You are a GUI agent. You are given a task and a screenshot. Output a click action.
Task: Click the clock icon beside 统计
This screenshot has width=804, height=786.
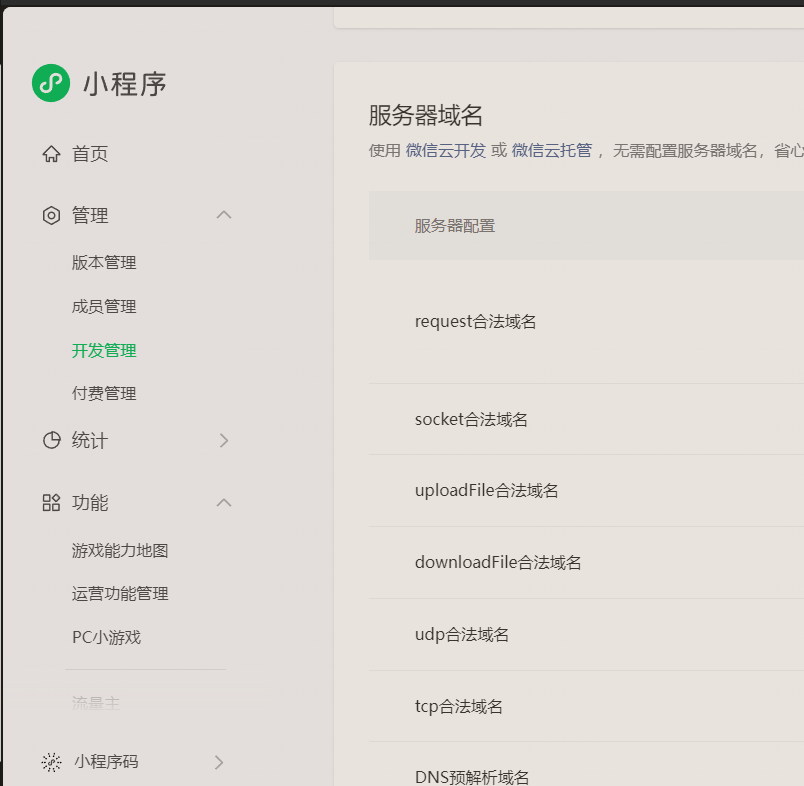click(50, 440)
